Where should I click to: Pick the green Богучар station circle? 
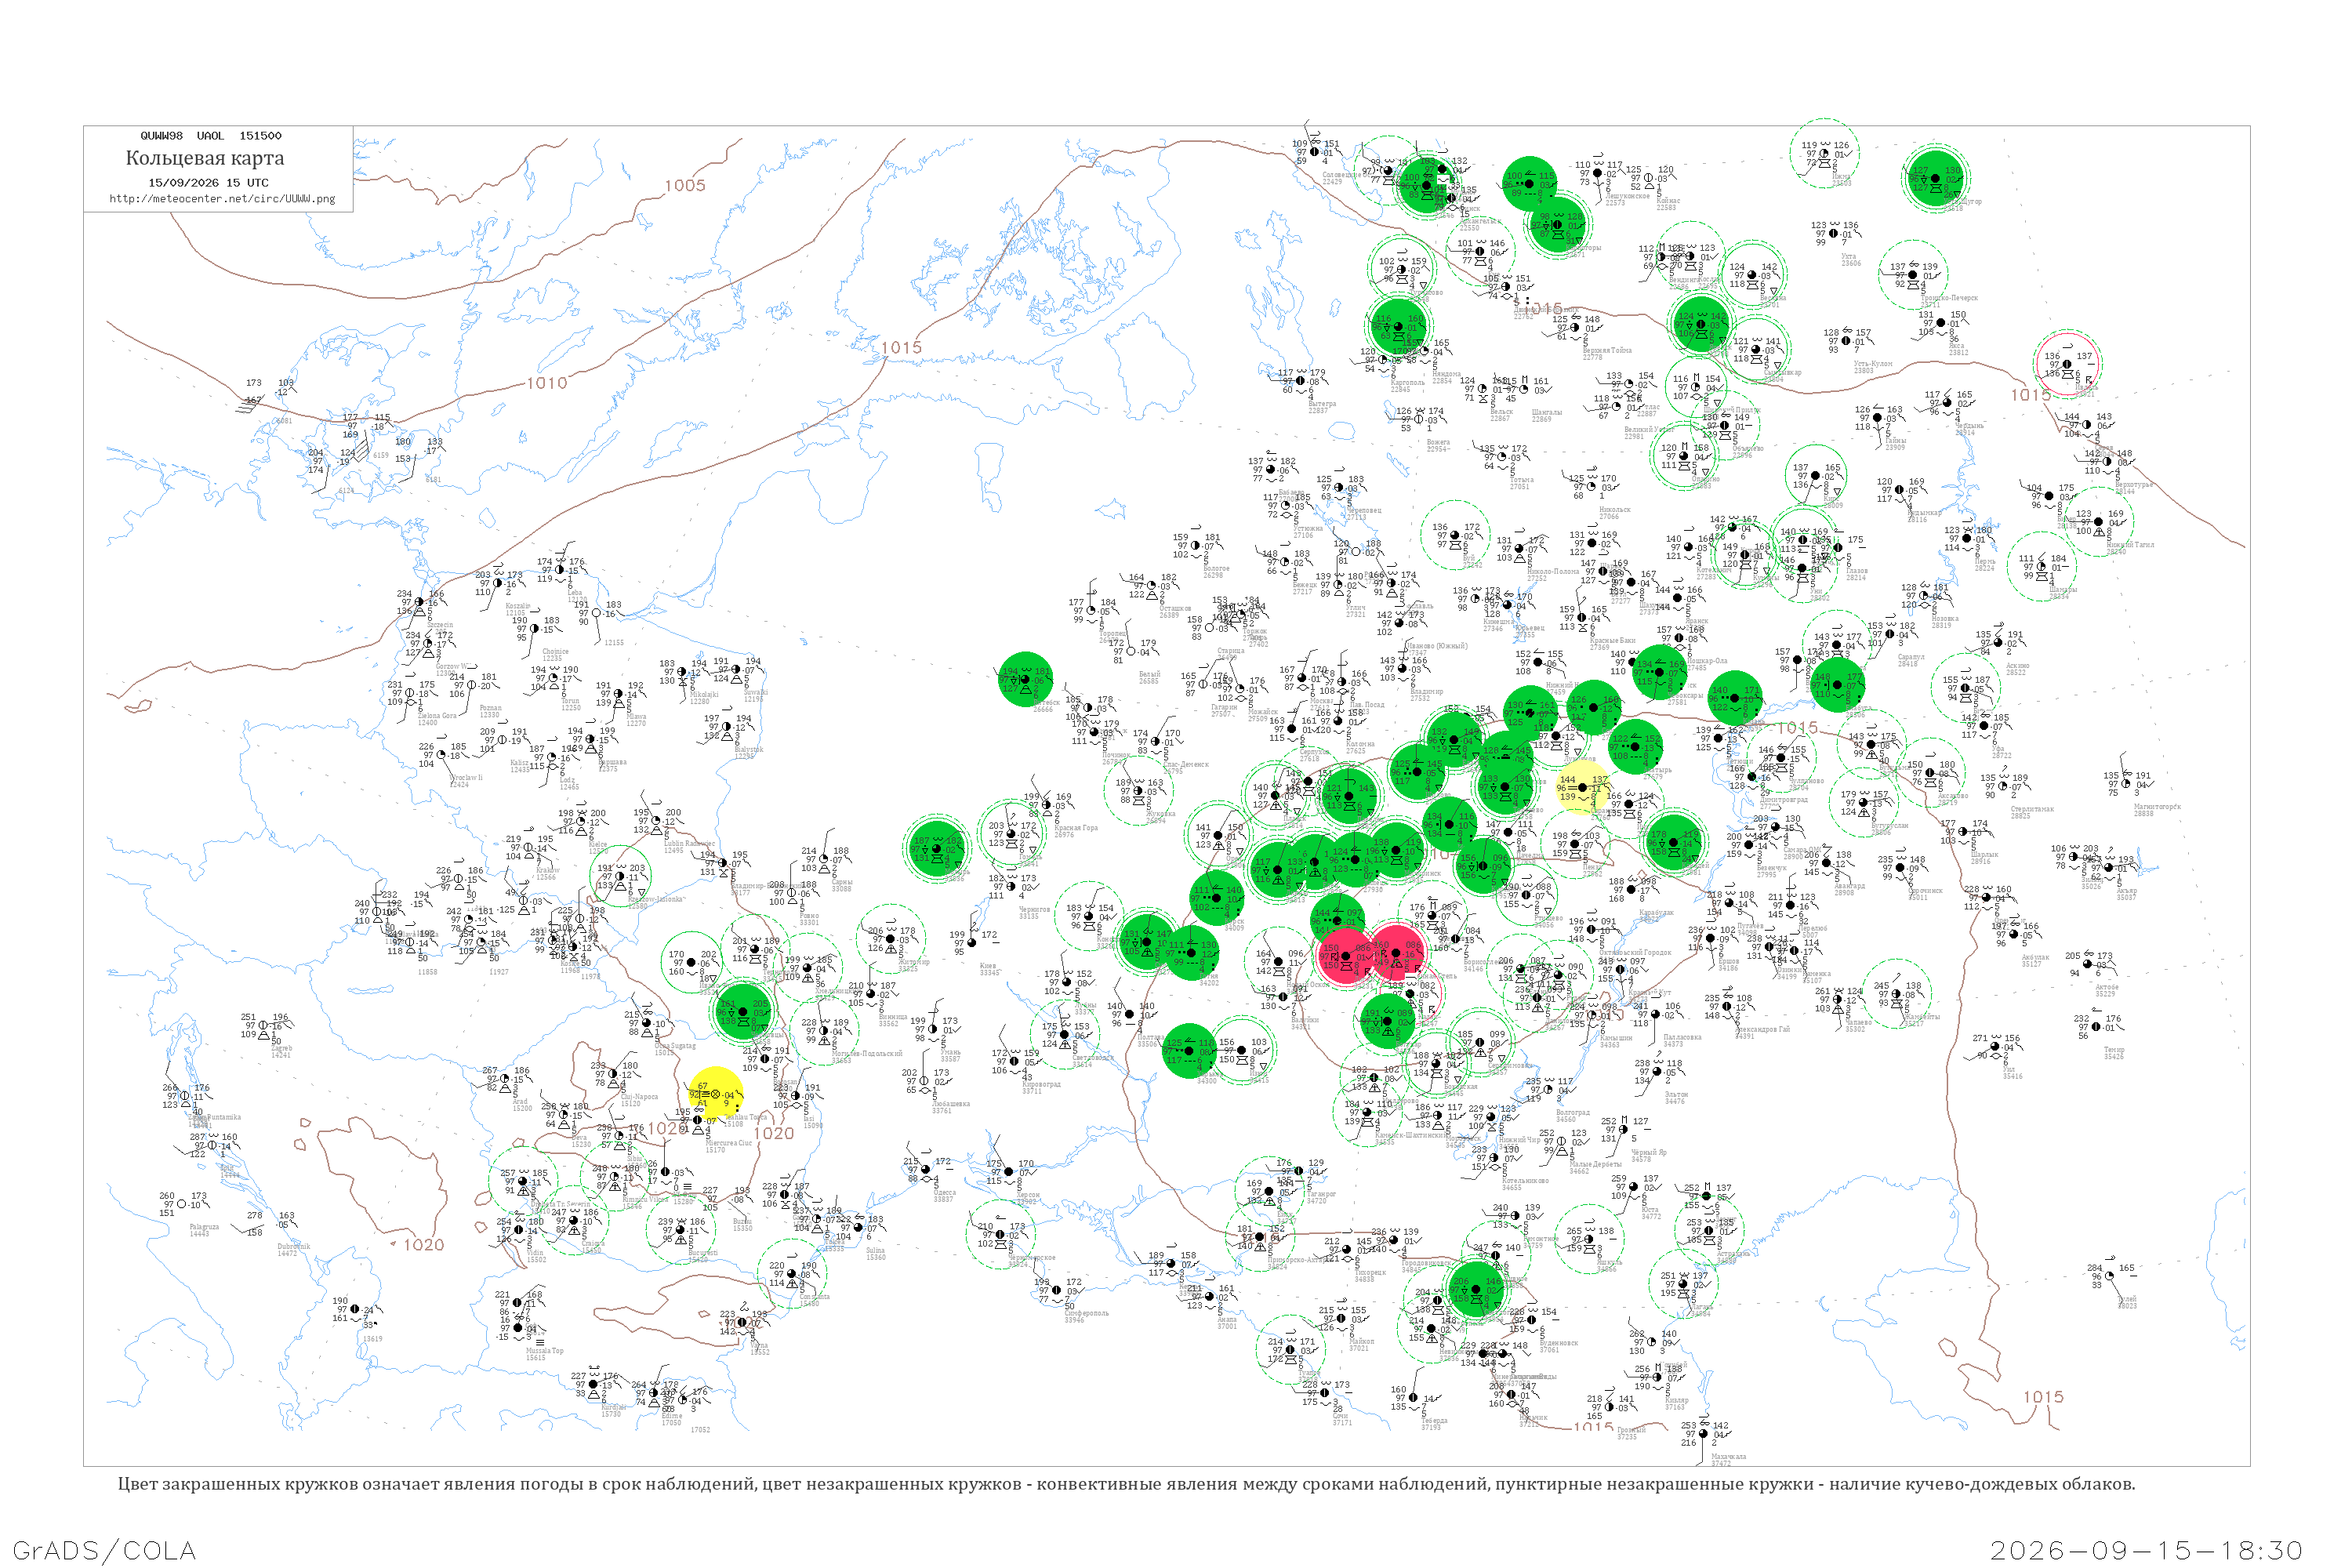point(1387,1022)
